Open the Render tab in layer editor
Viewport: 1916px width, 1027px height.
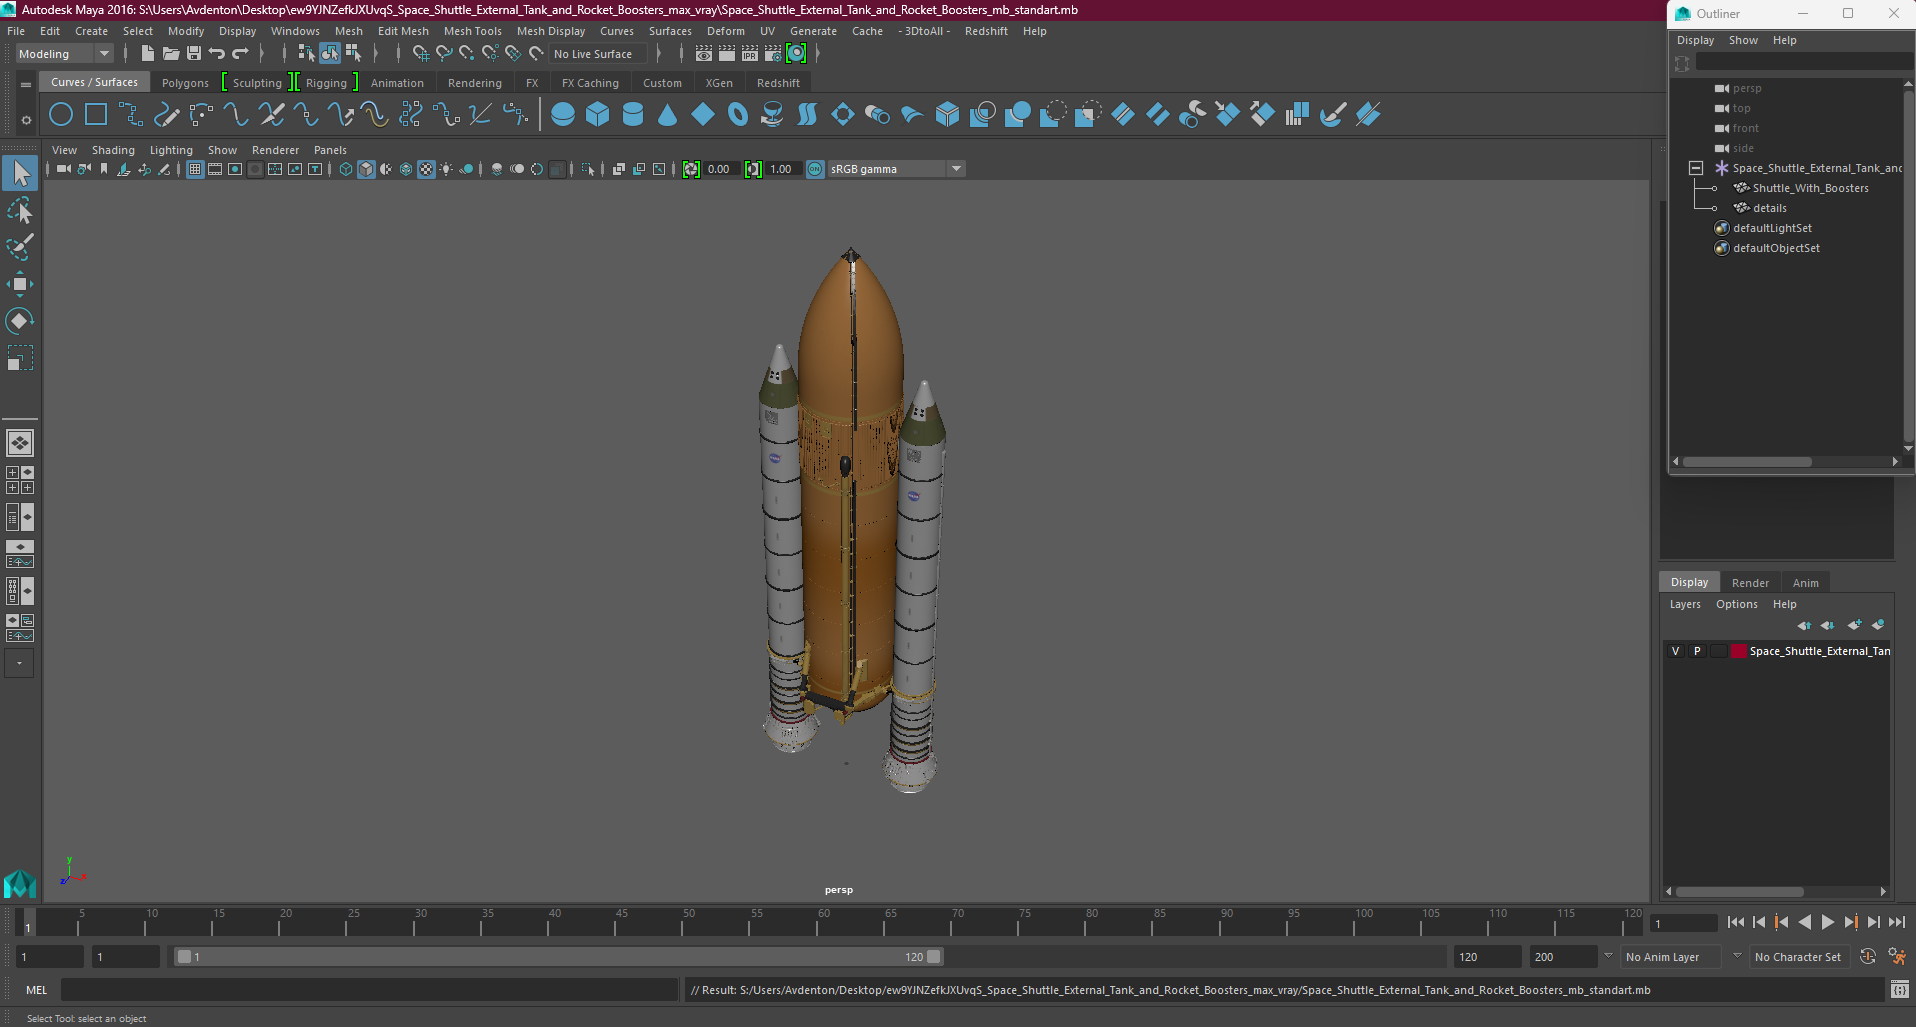(1750, 583)
